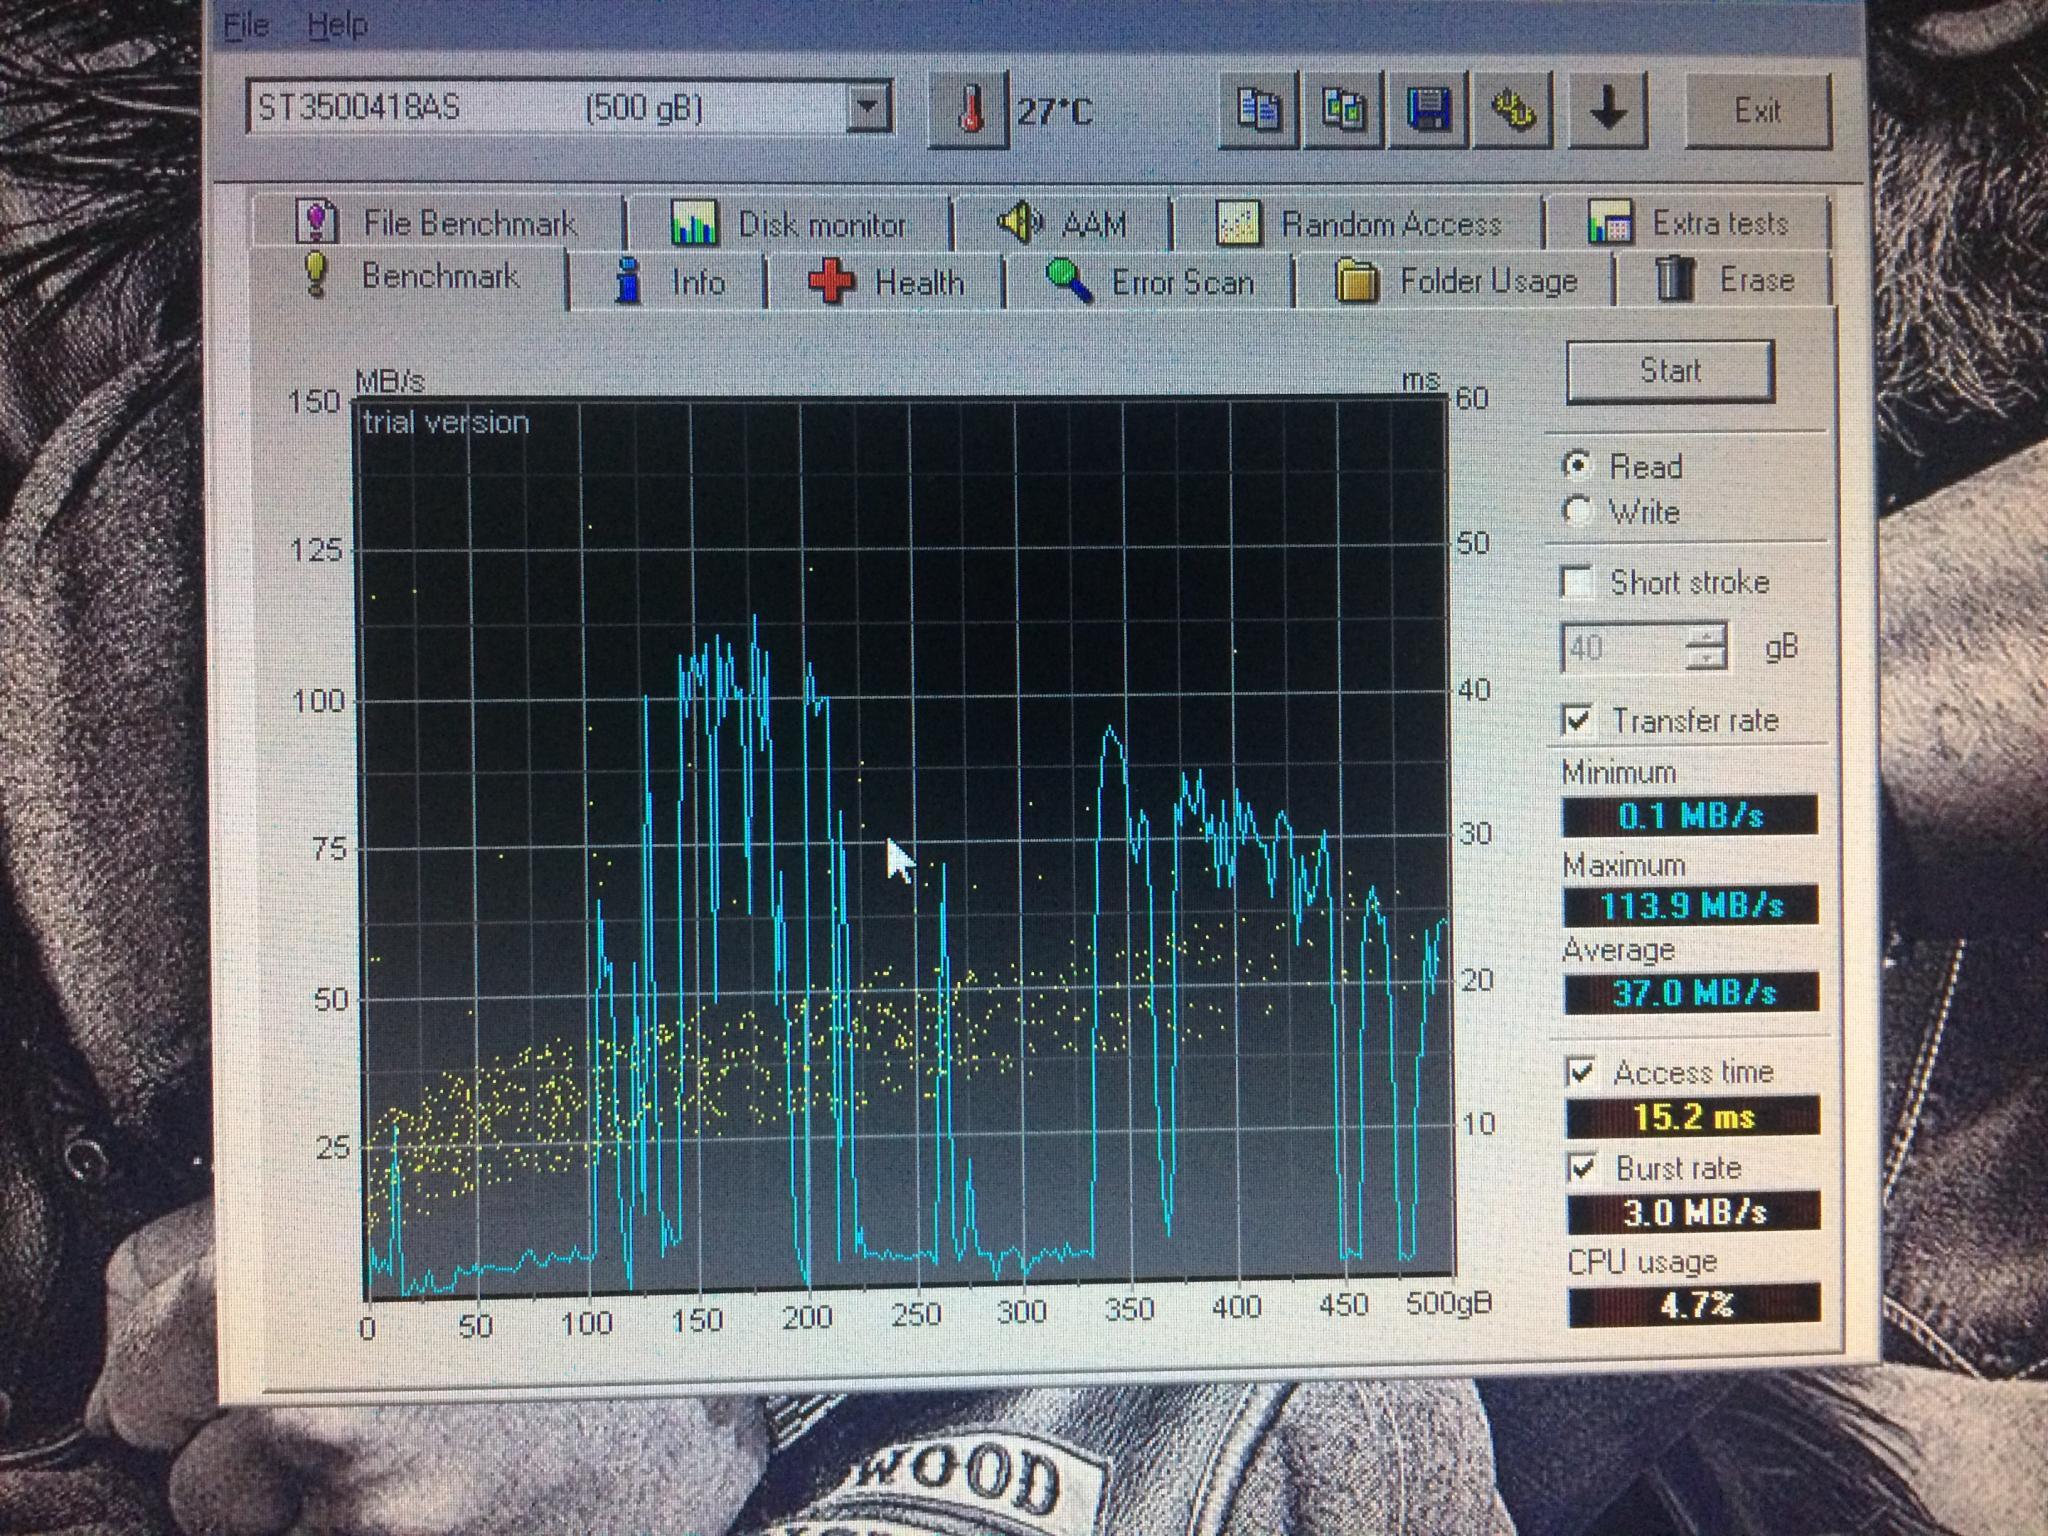Switch to AAM tab
Image resolution: width=2048 pixels, height=1536 pixels.
click(1062, 223)
